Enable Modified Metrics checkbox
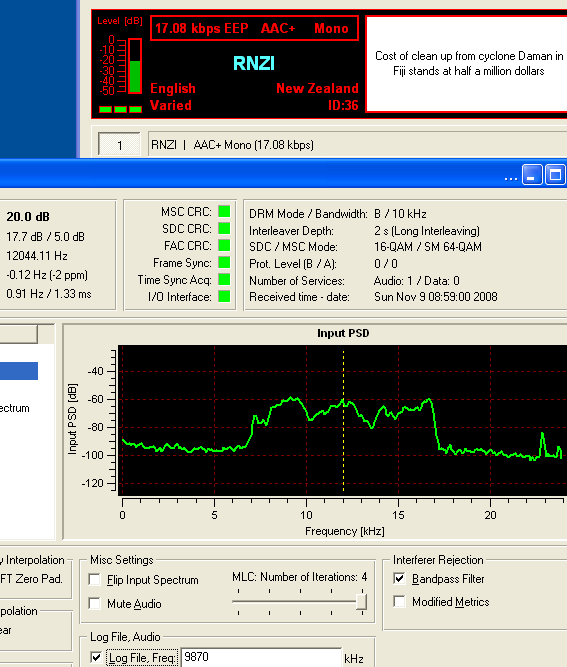The image size is (567, 667). coord(399,601)
